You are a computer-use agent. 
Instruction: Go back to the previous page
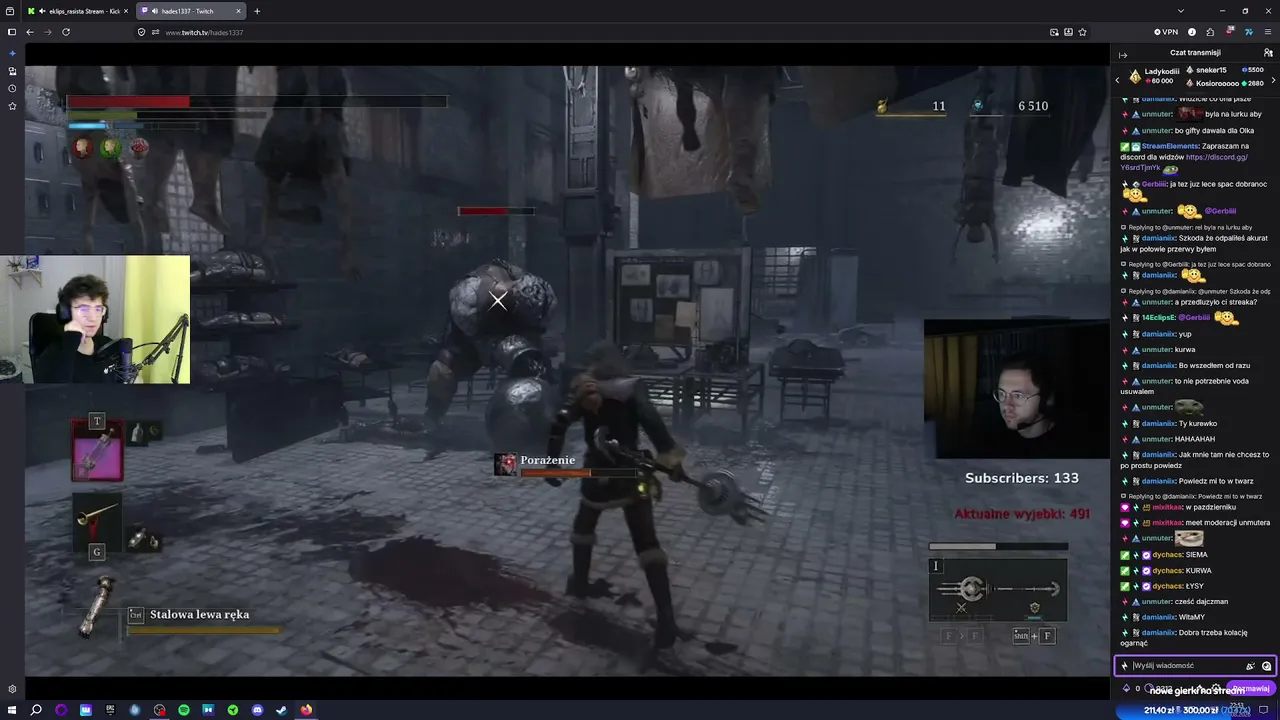point(29,32)
